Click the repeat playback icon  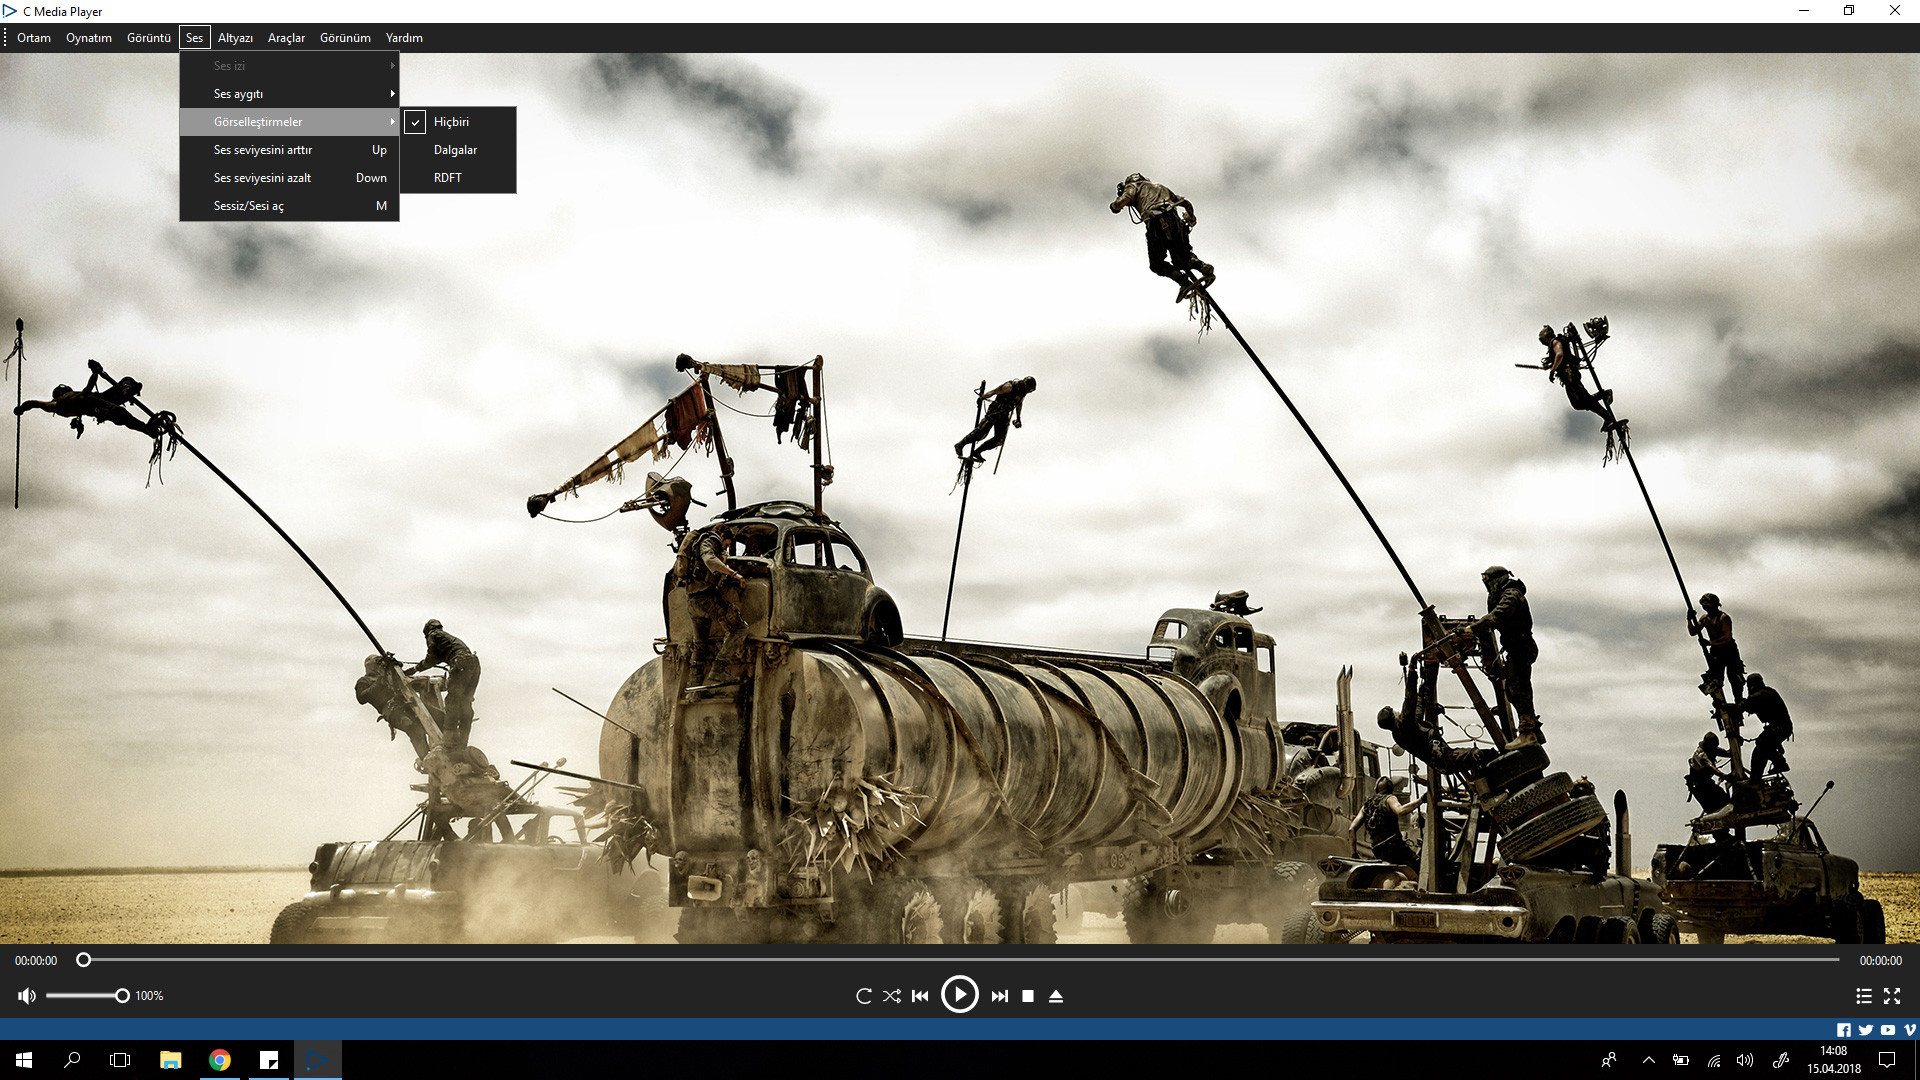coord(864,996)
